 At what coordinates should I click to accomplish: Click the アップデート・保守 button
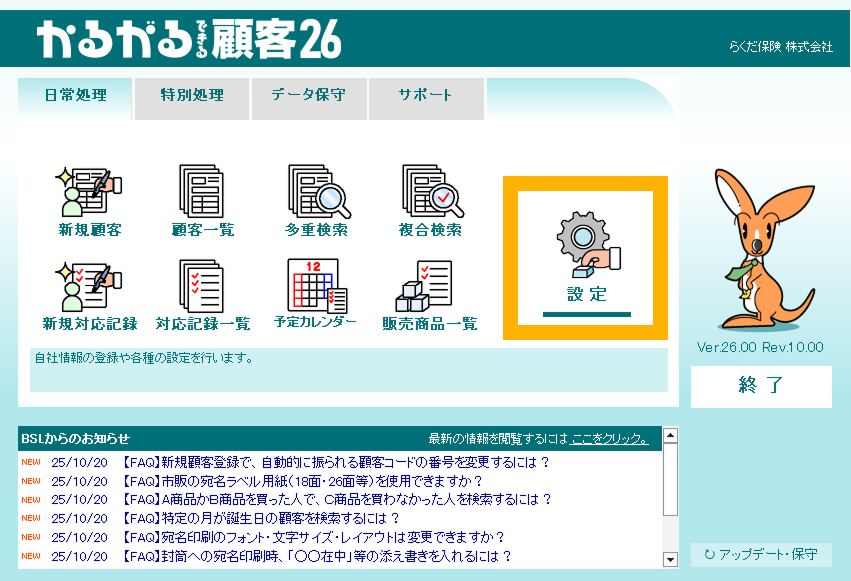(x=761, y=554)
